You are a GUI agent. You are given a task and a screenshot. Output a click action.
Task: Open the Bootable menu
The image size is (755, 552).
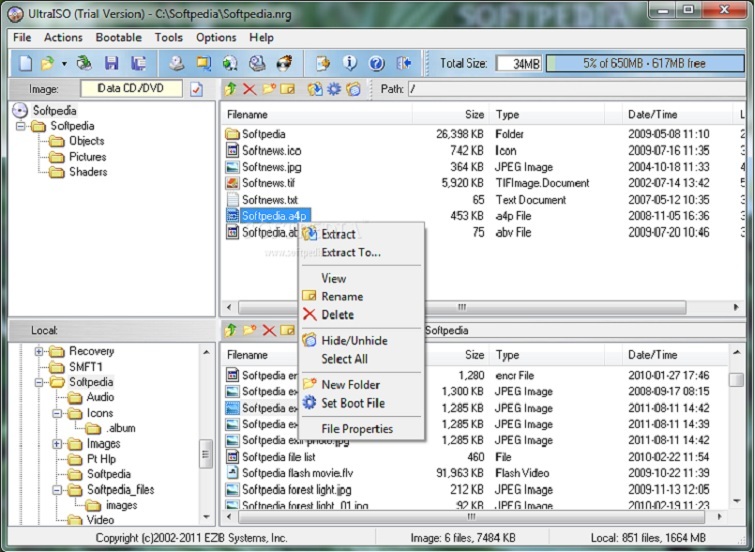pos(118,37)
